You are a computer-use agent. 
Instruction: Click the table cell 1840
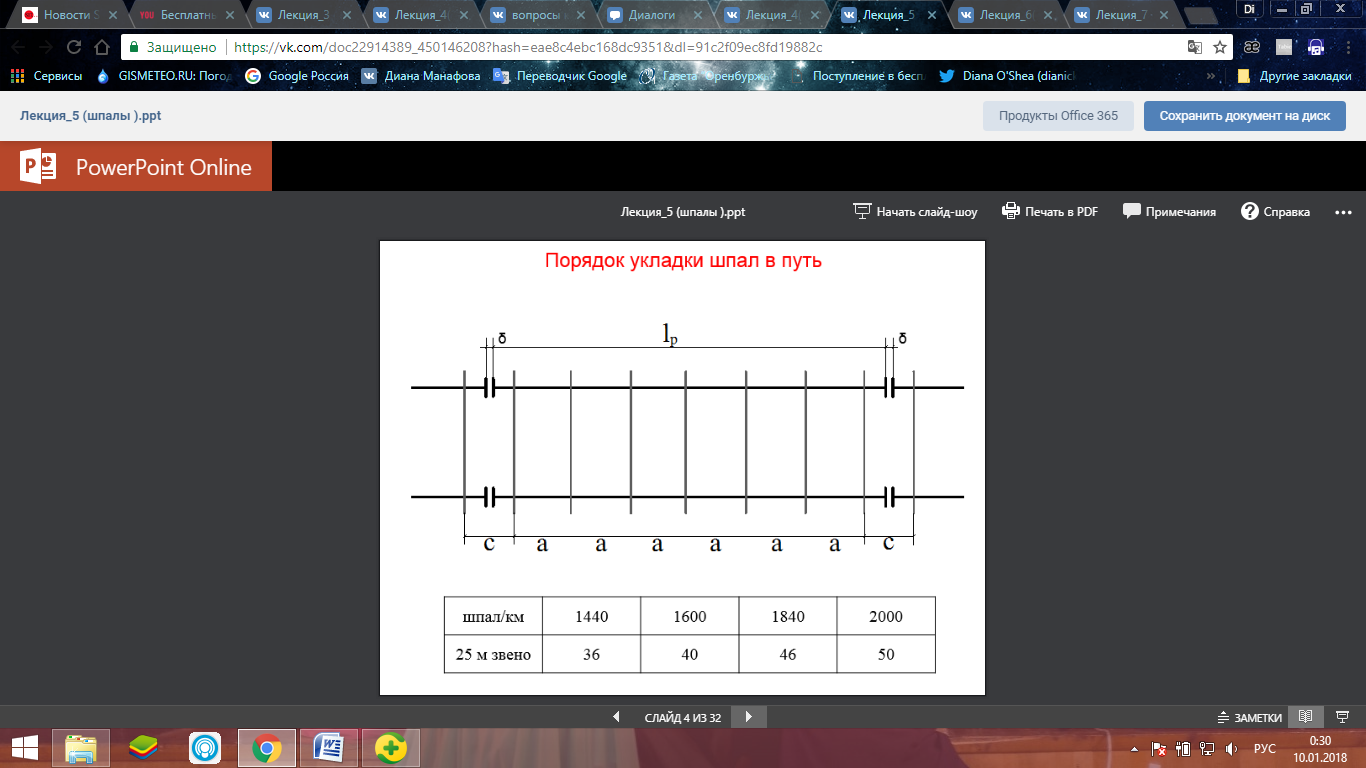pos(788,616)
